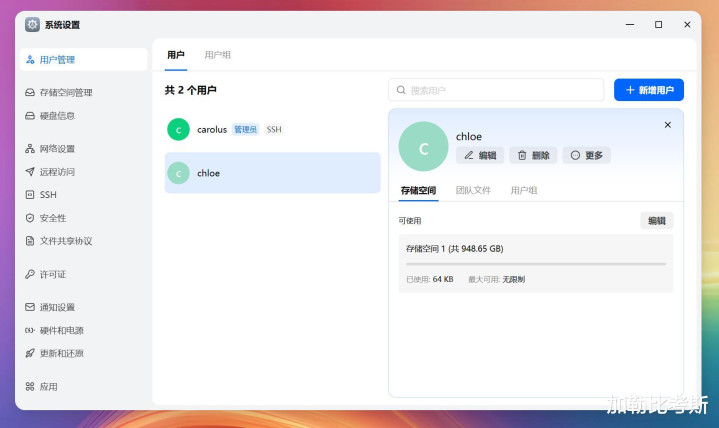The width and height of the screenshot is (719, 428).
Task: Select the 团队文件 tab for chloe
Action: pos(473,190)
